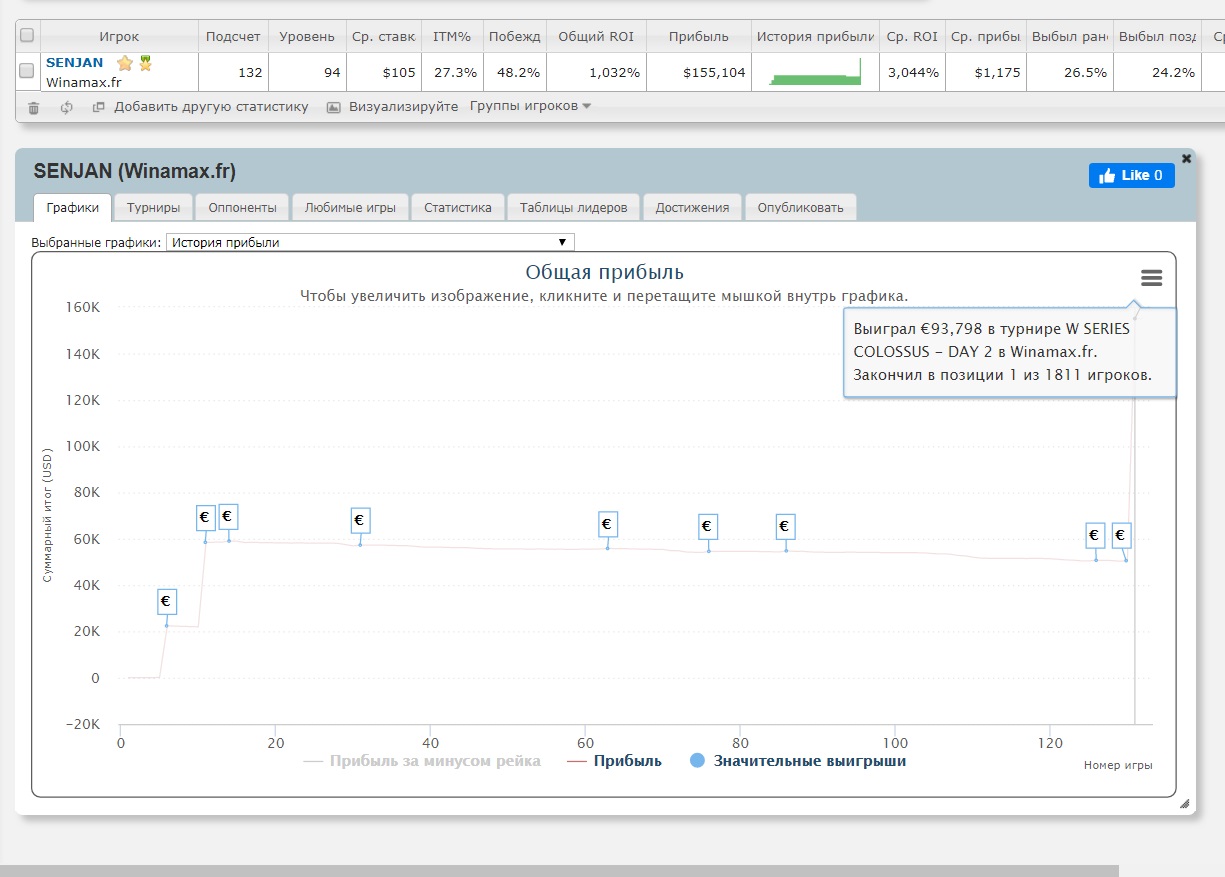
Task: Open the 'Статистика' tab
Action: point(457,207)
